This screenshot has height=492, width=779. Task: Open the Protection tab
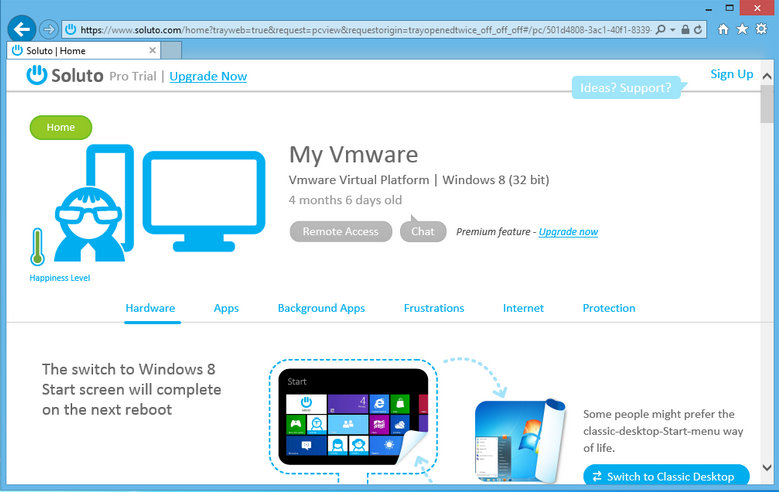609,308
